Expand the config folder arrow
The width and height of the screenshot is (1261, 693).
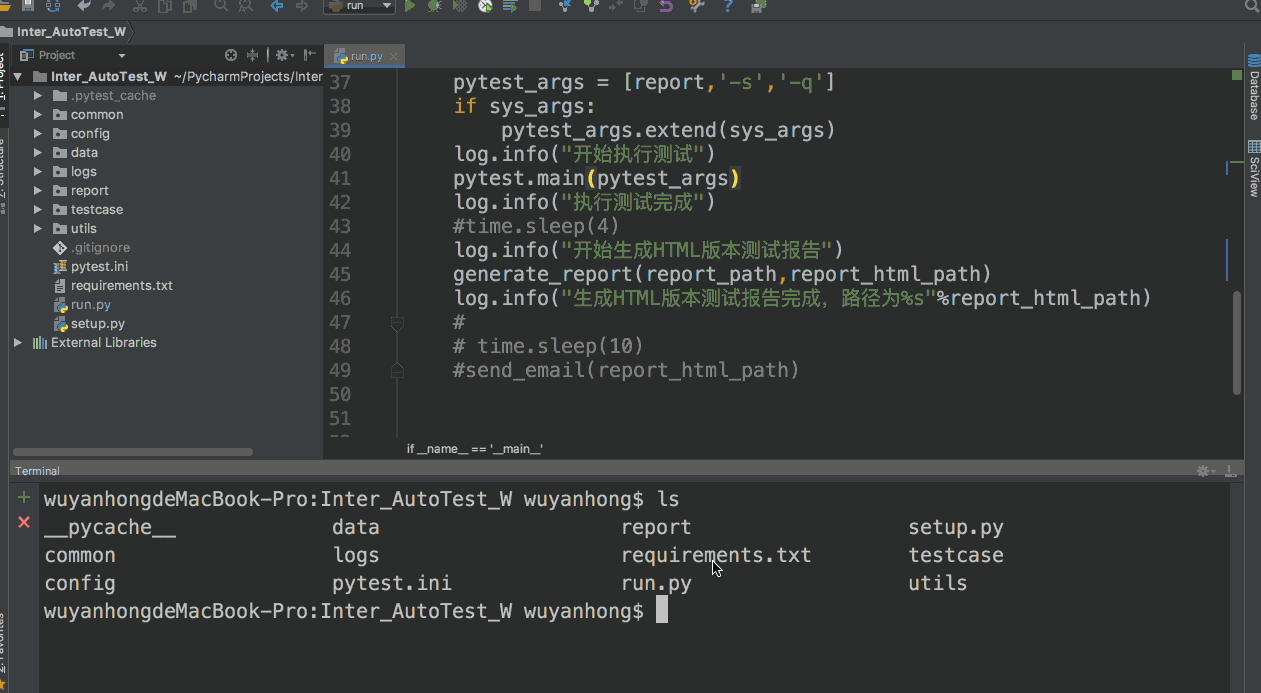[37, 134]
